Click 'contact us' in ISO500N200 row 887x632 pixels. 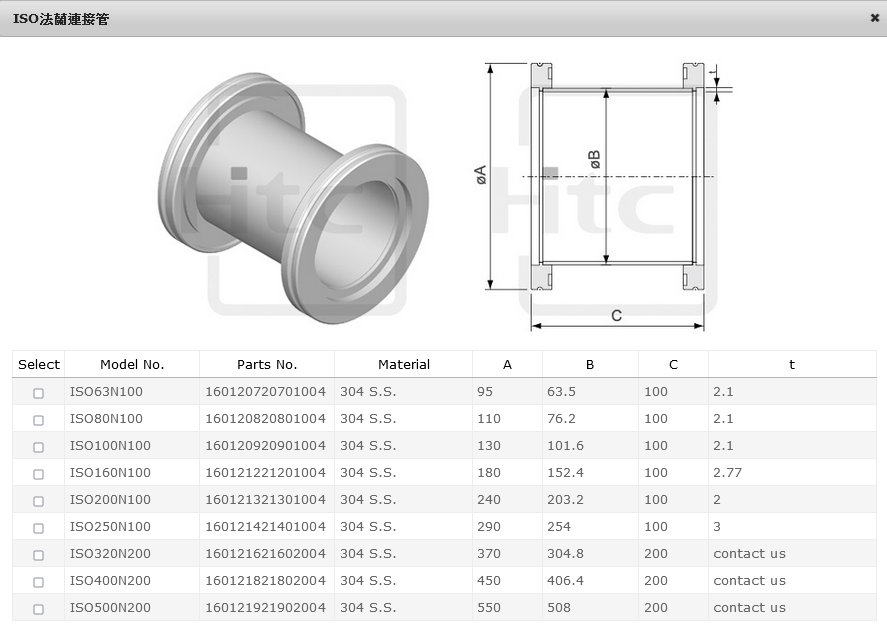tap(749, 608)
